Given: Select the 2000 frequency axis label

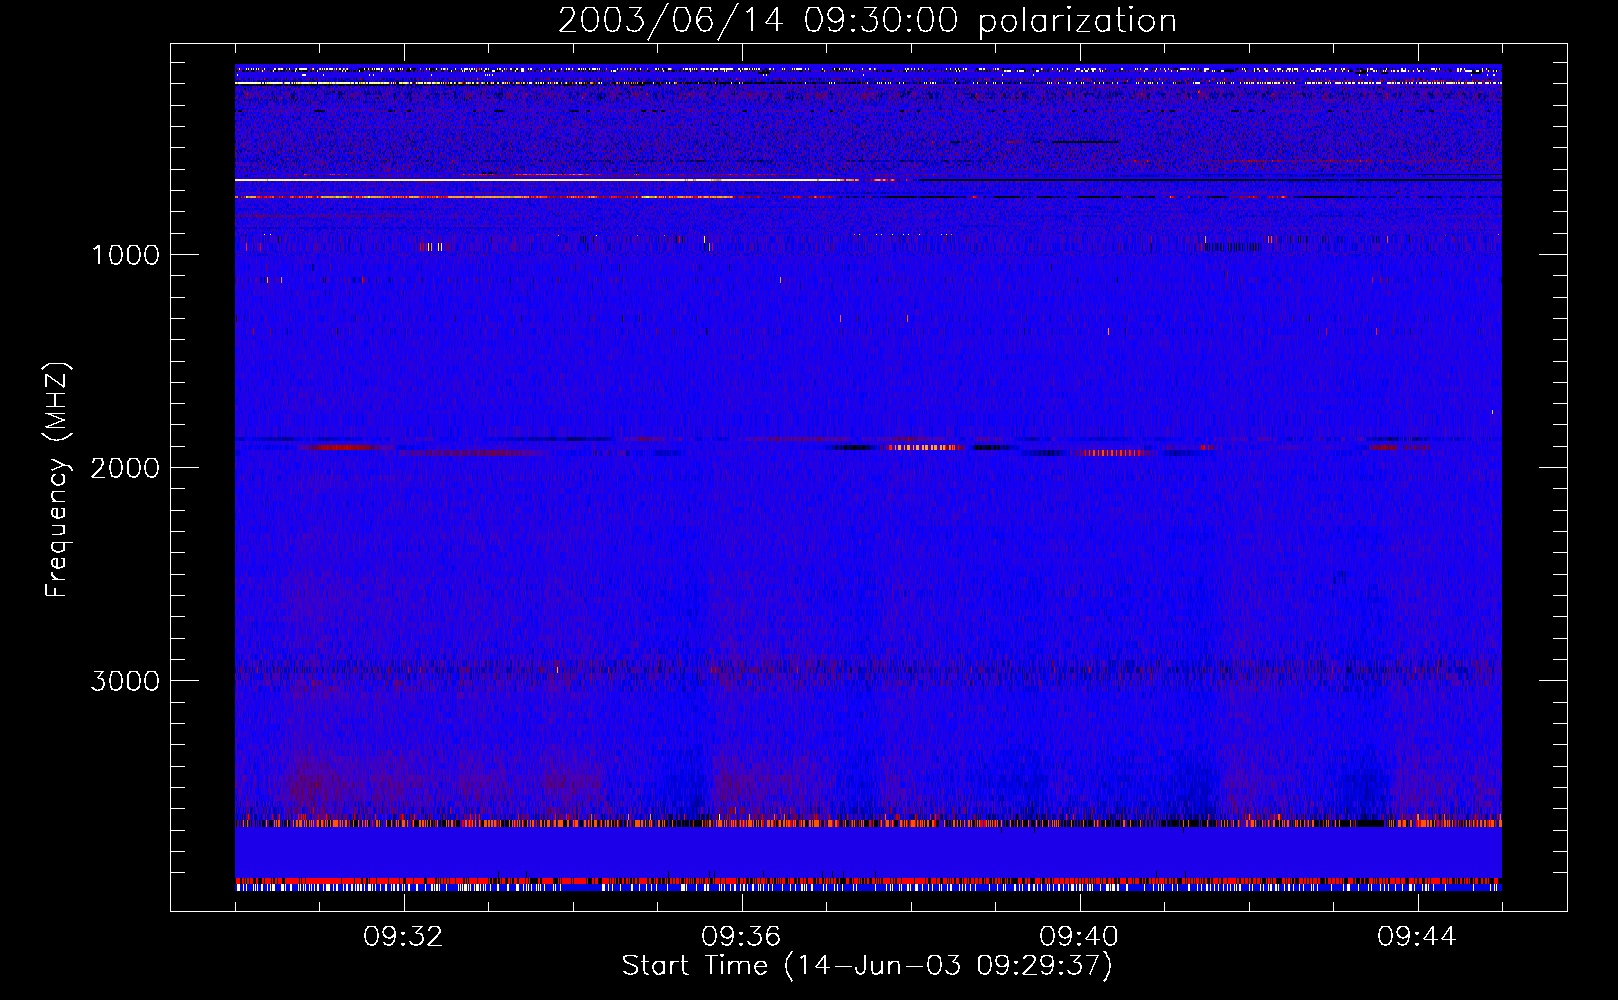Looking at the screenshot, I should click(125, 468).
